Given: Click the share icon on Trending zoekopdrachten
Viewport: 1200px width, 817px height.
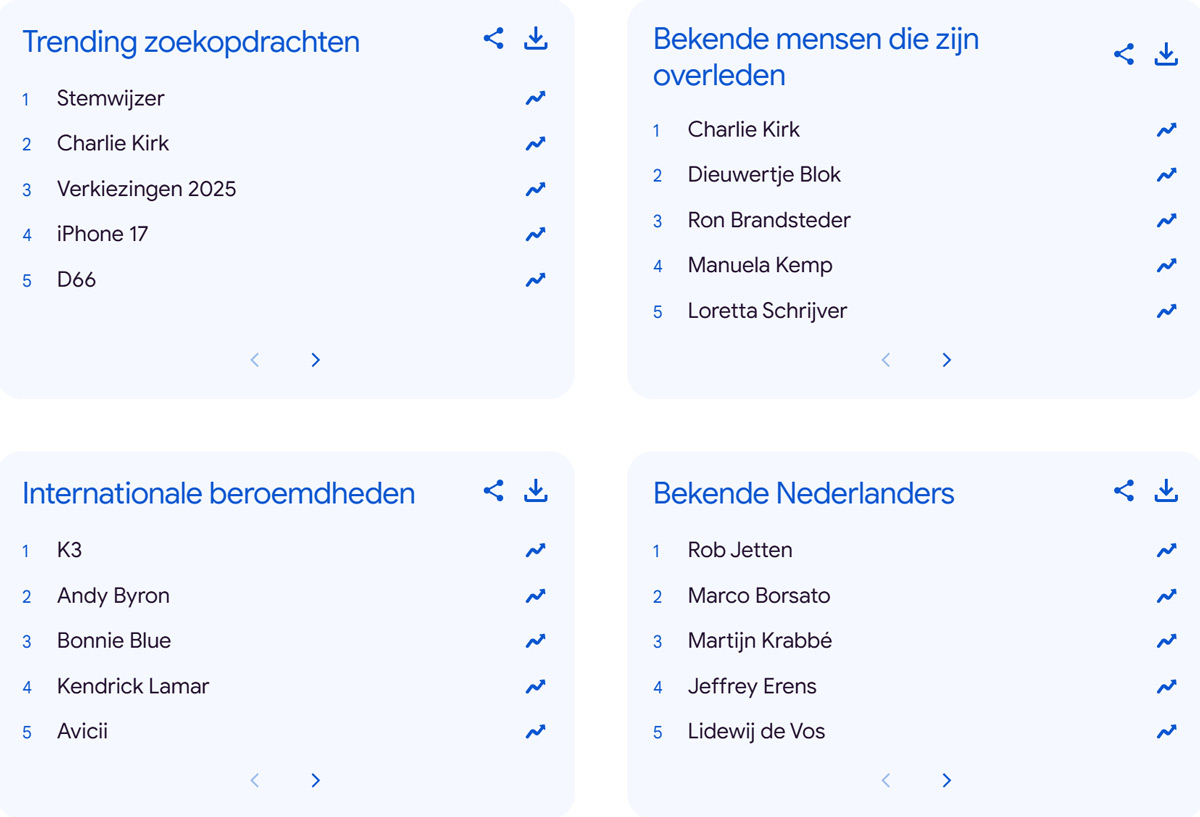Looking at the screenshot, I should [x=492, y=38].
